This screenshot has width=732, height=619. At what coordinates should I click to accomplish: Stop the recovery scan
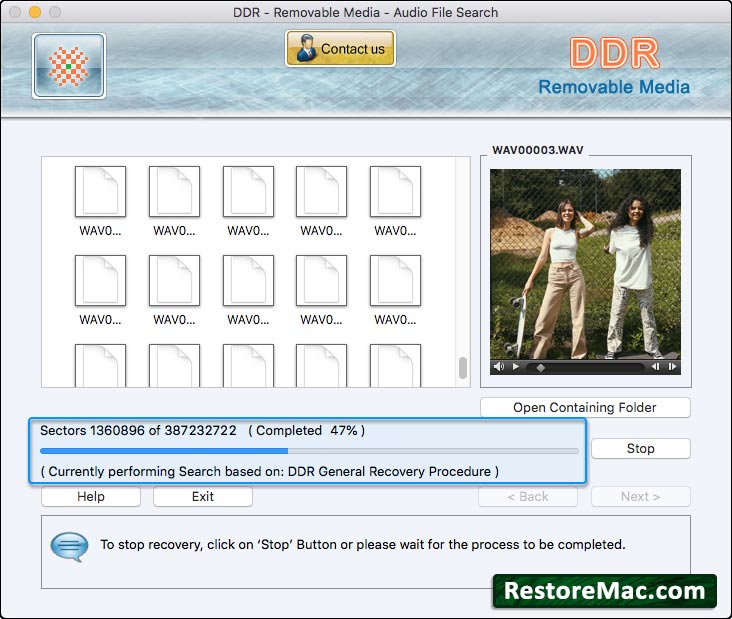coord(640,449)
